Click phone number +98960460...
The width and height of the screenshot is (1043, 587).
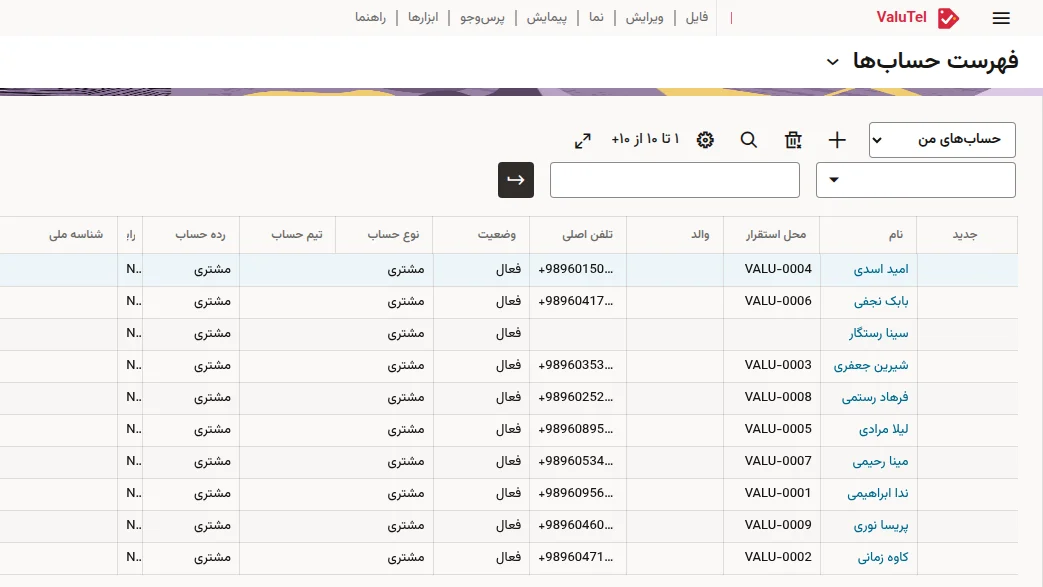click(576, 524)
